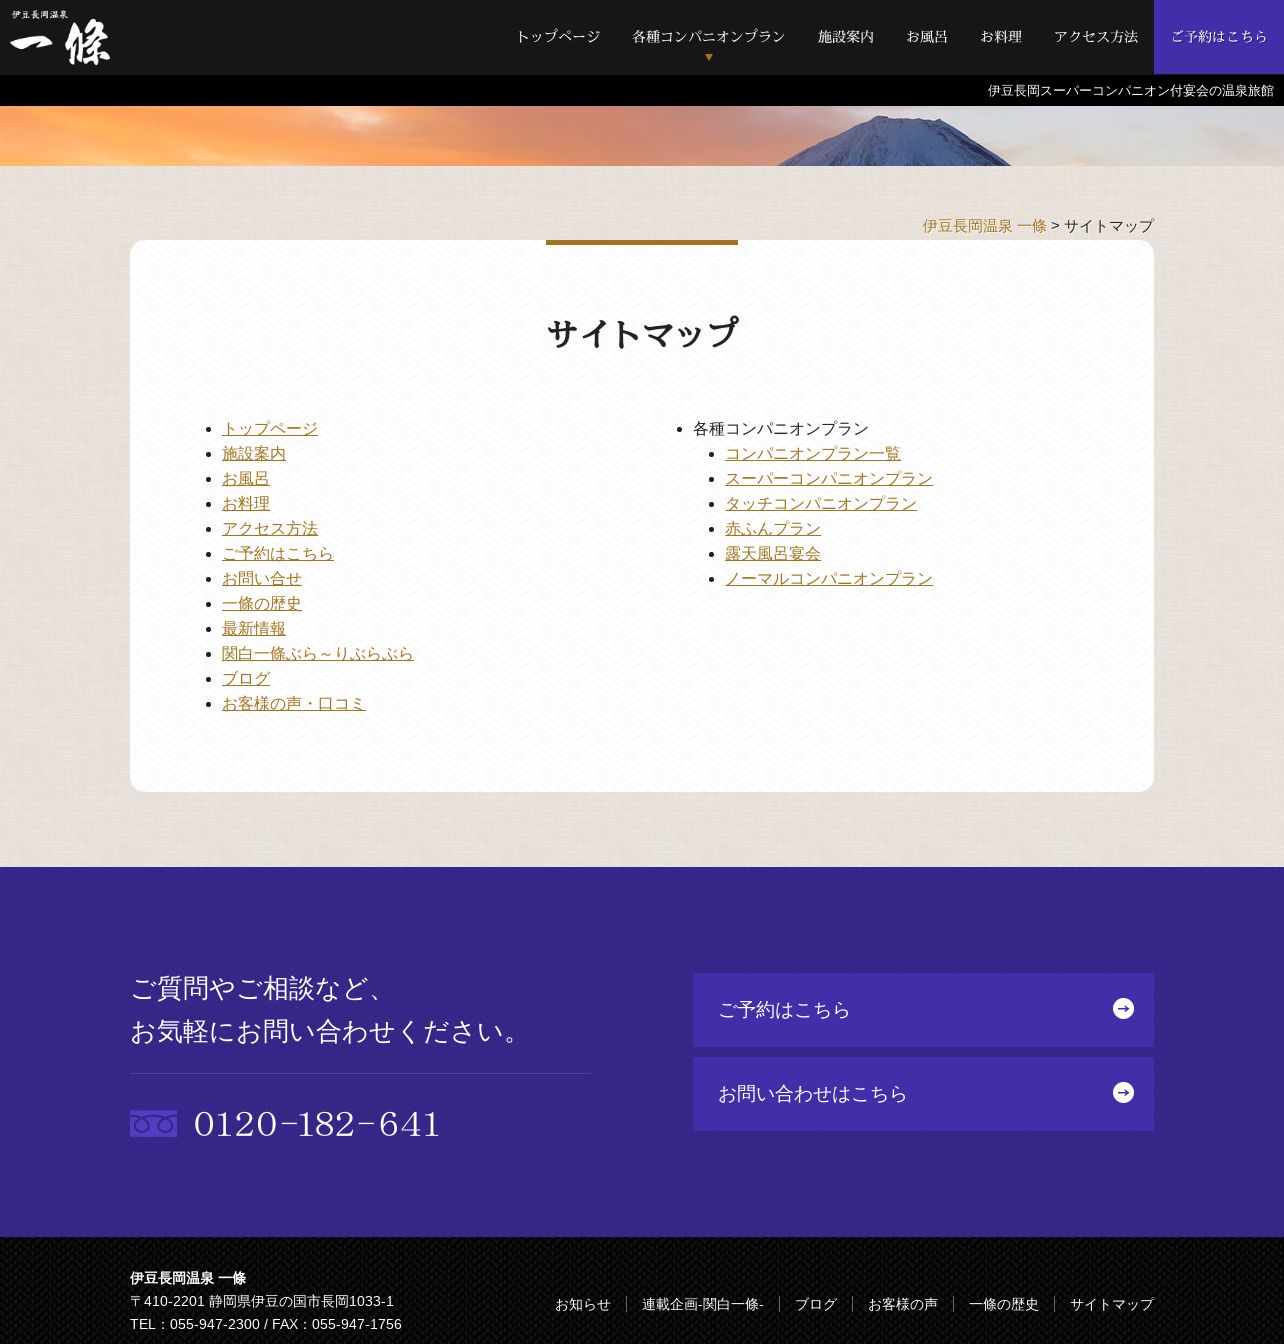Open the スーパーコンパニオンプラン link
This screenshot has height=1344, width=1284.
tap(829, 478)
